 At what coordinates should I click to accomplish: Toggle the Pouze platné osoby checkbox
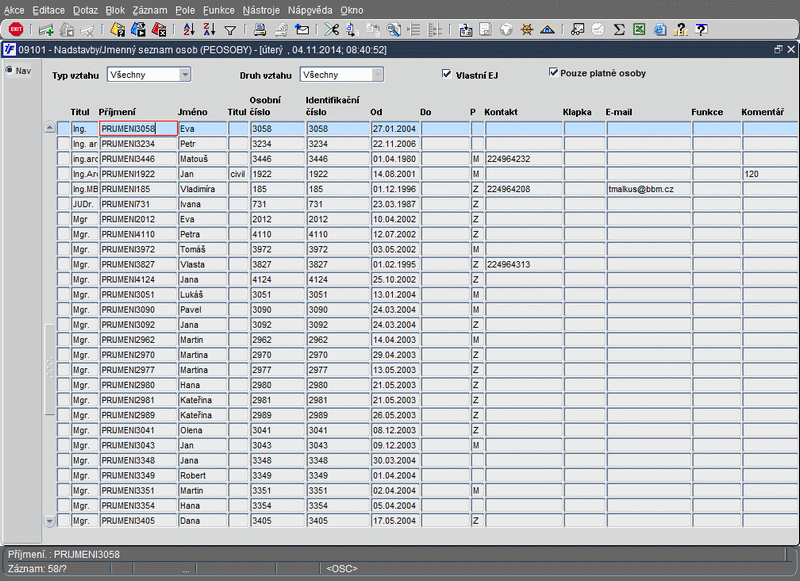pyautogui.click(x=554, y=72)
